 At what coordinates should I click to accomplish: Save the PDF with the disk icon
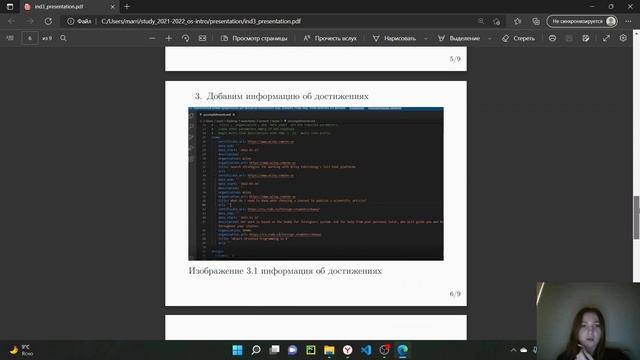tap(569, 38)
